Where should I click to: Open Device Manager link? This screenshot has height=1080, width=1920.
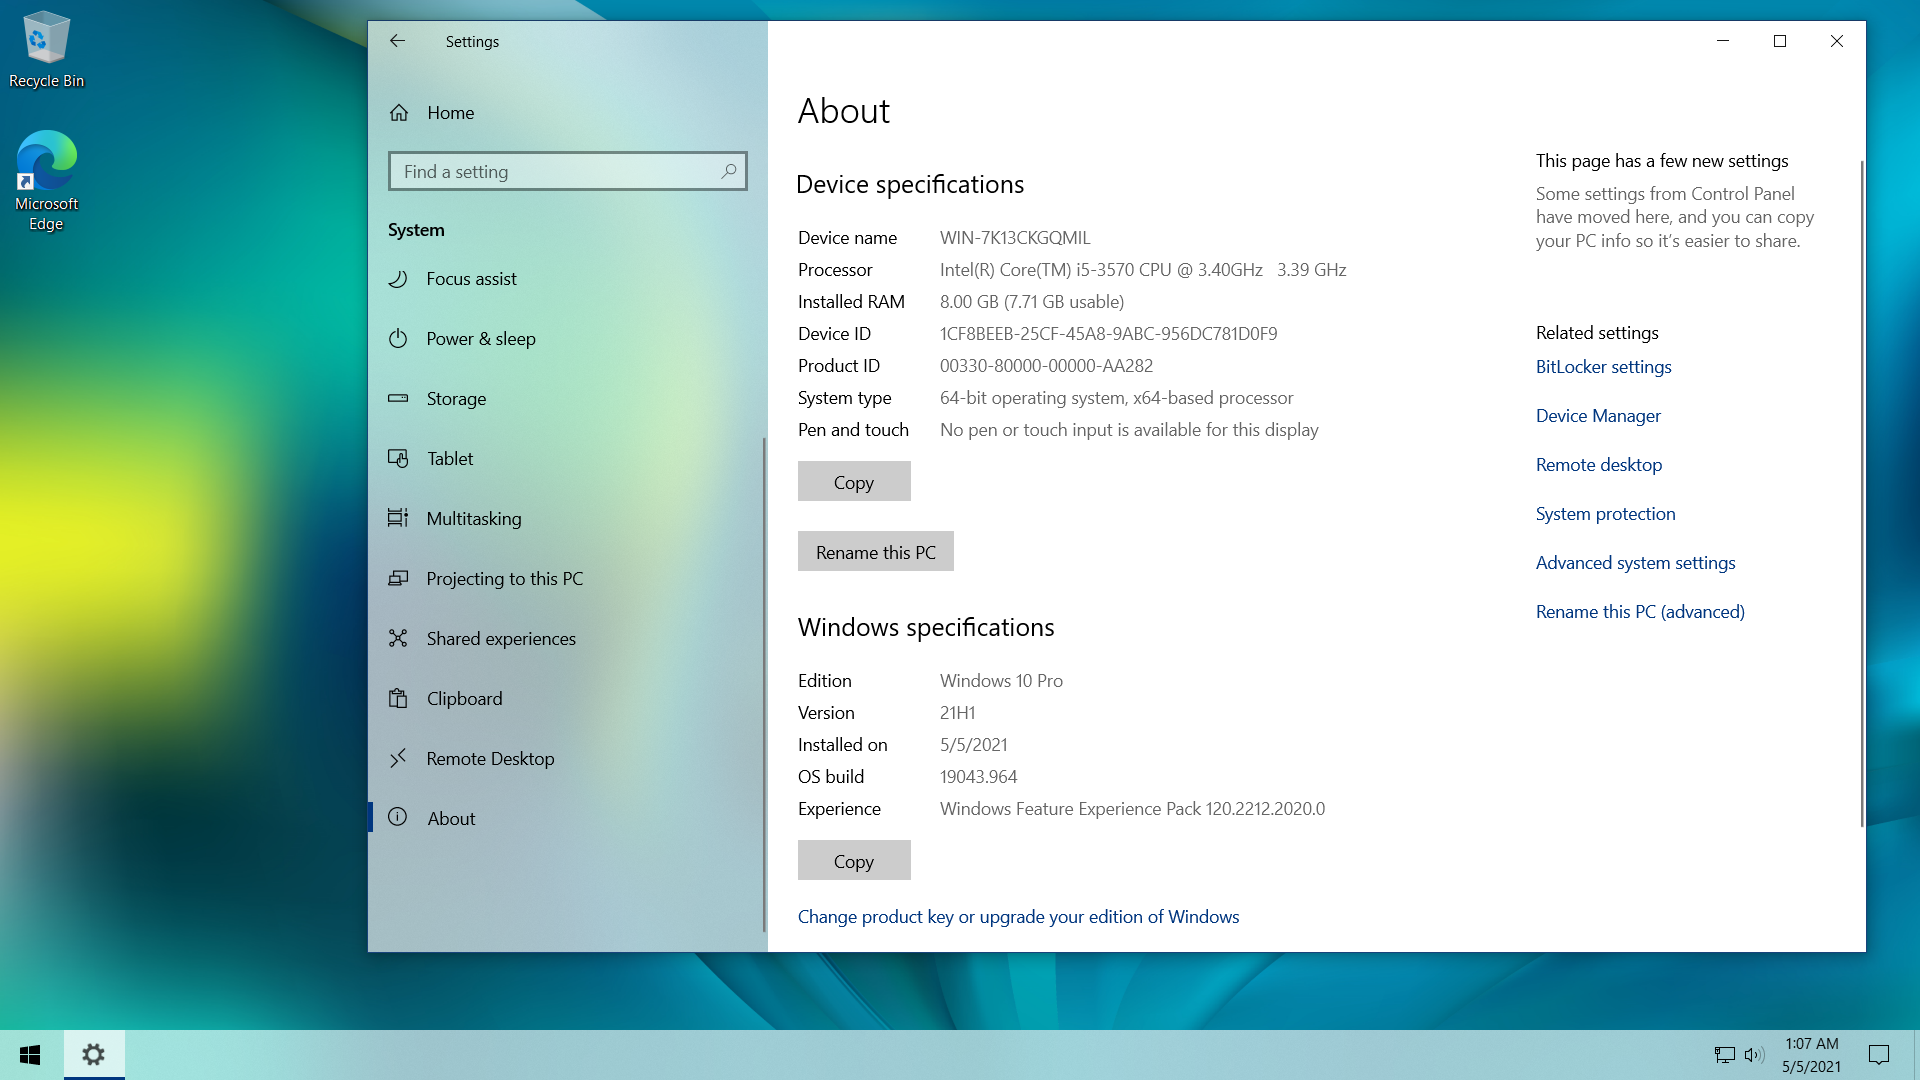[1597, 416]
